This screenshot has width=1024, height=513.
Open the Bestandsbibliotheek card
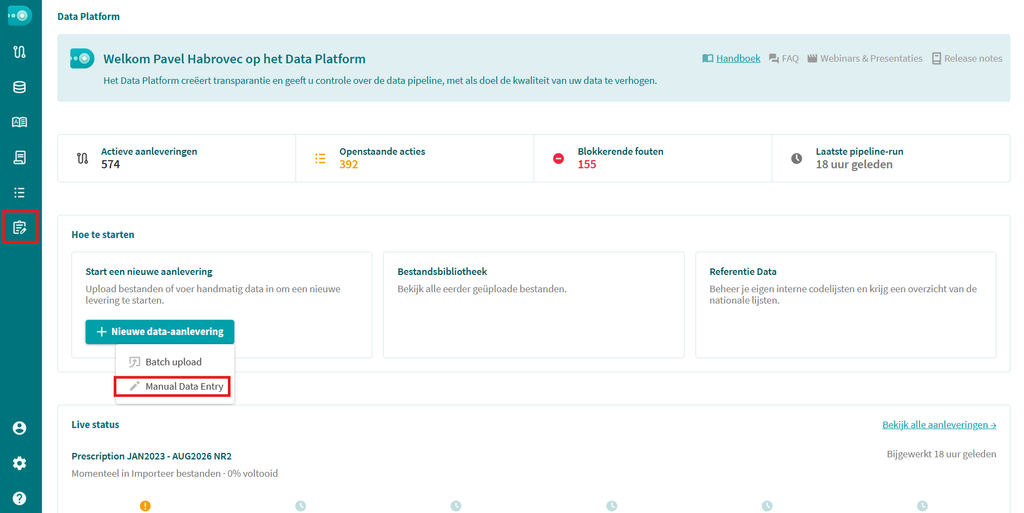coord(534,305)
